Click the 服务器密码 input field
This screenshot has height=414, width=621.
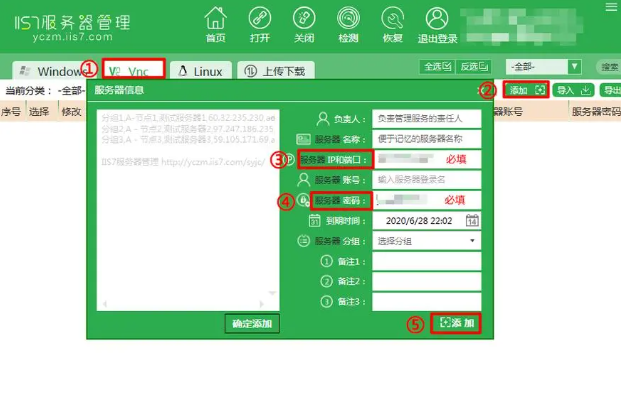427,200
